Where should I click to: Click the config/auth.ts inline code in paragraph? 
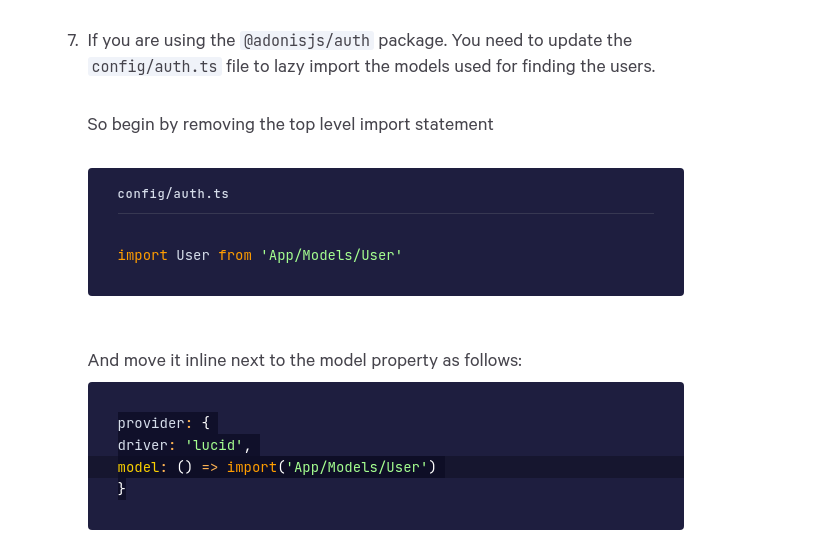click(x=155, y=67)
